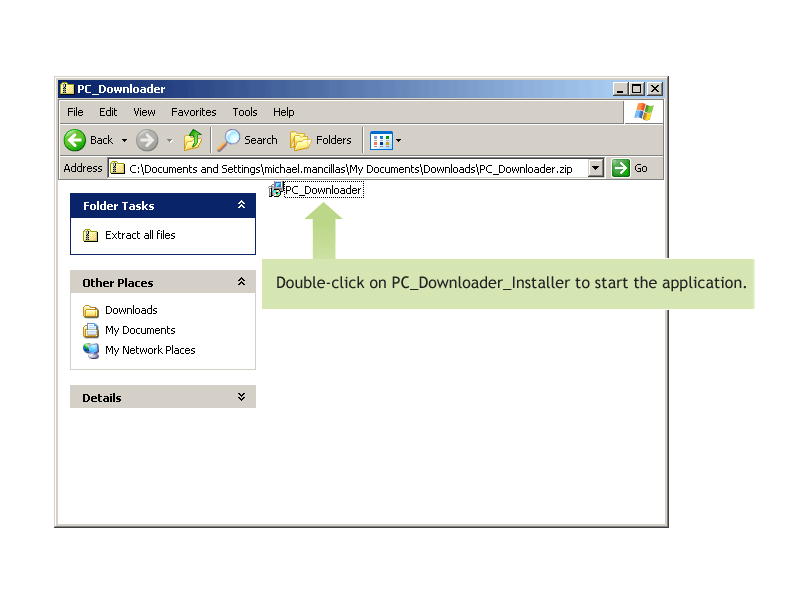Show the Folders tree pane
This screenshot has height=600, width=800.
coord(321,140)
